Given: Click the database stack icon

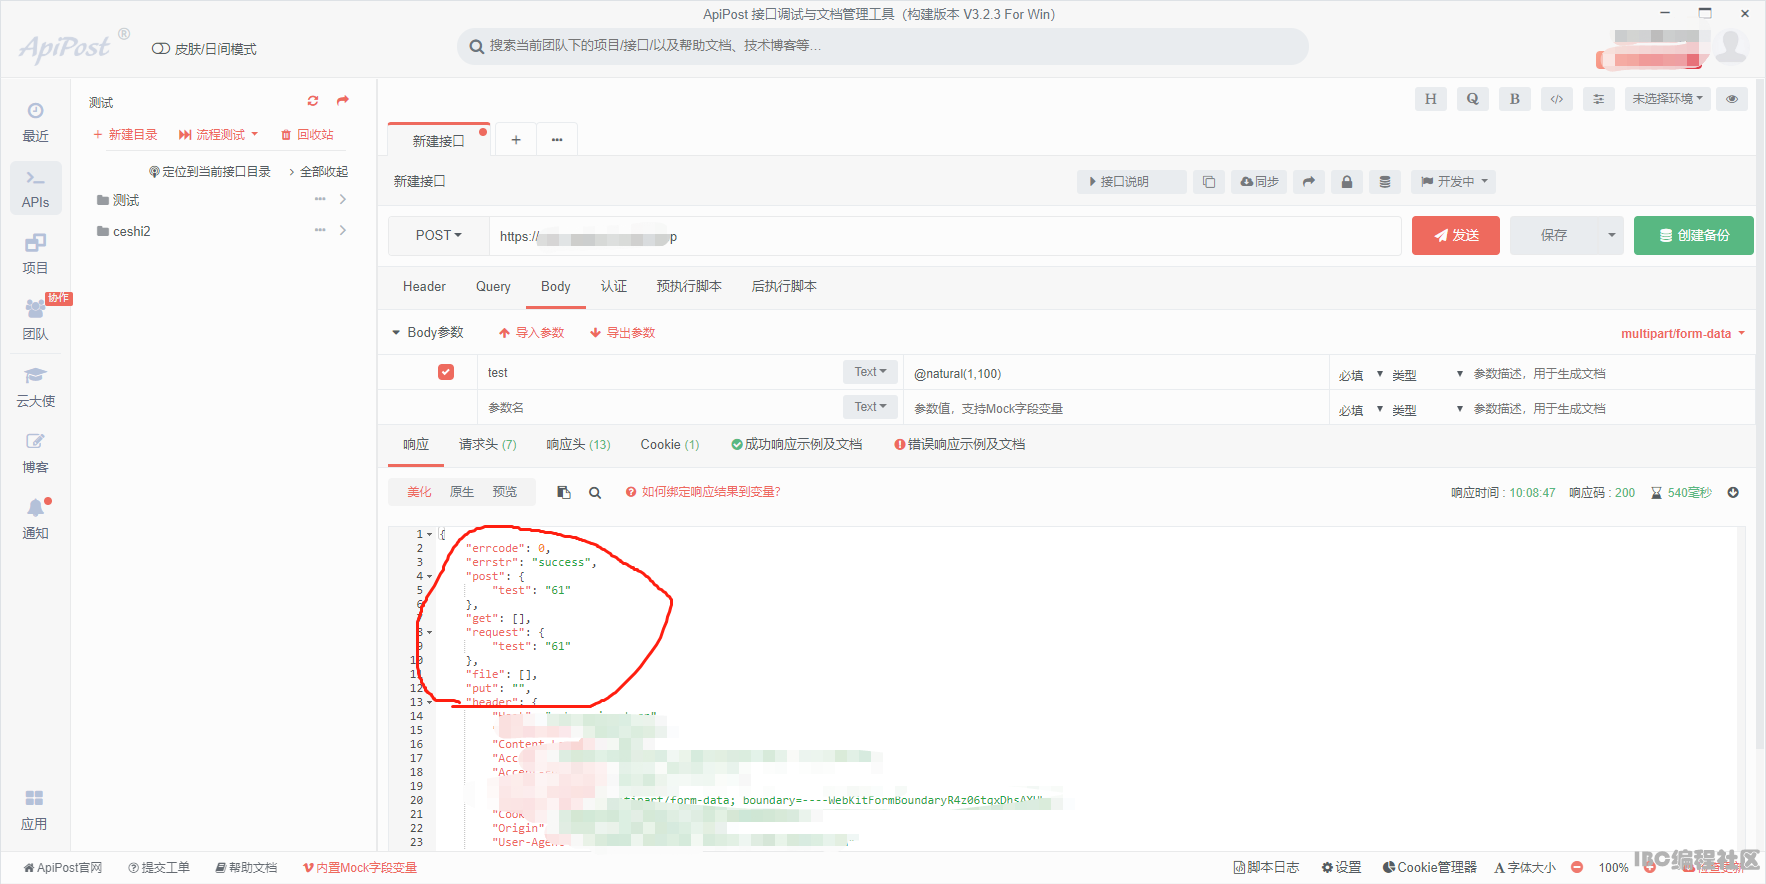Looking at the screenshot, I should 1384,182.
